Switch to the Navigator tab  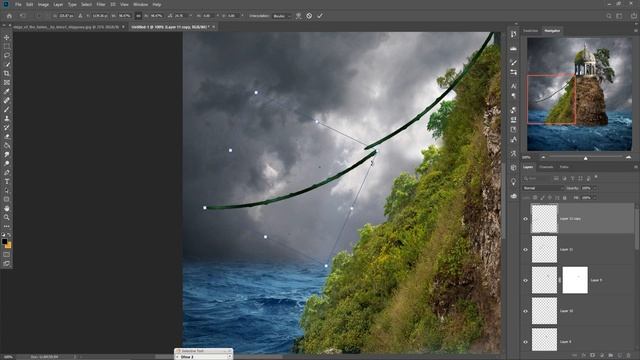[552, 31]
